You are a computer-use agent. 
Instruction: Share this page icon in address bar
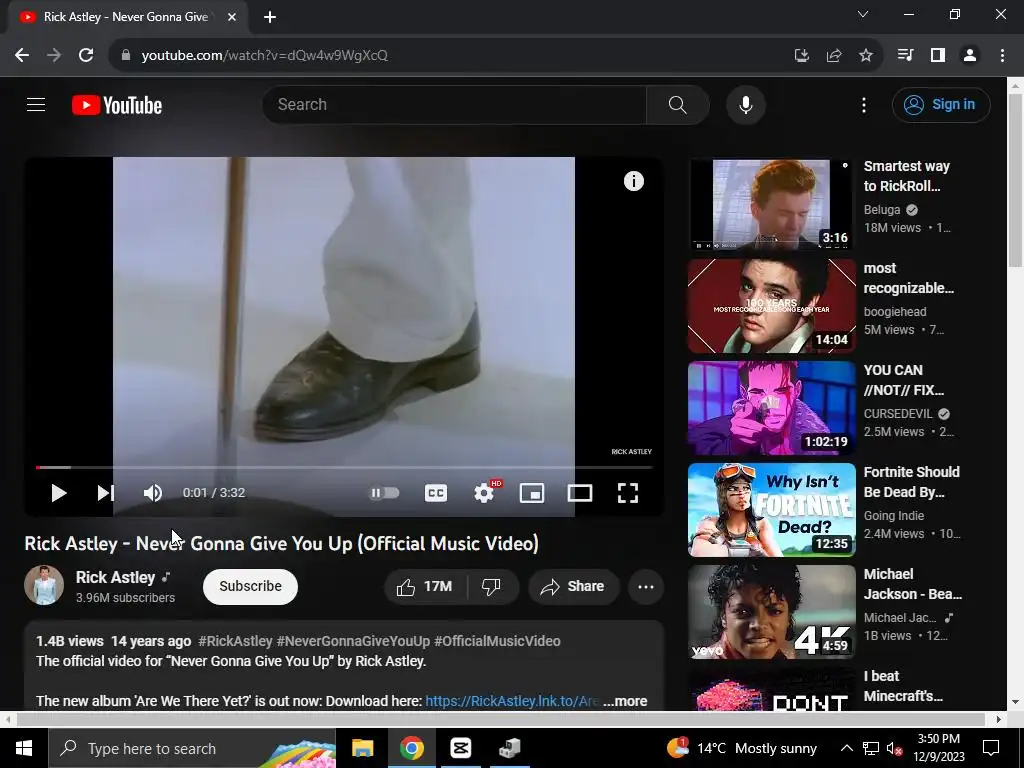833,56
